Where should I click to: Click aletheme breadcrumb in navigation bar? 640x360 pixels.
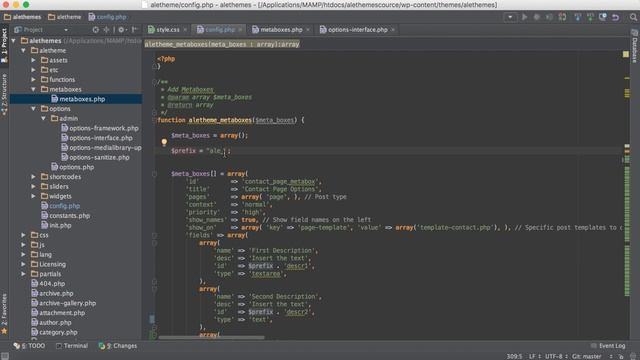64,17
